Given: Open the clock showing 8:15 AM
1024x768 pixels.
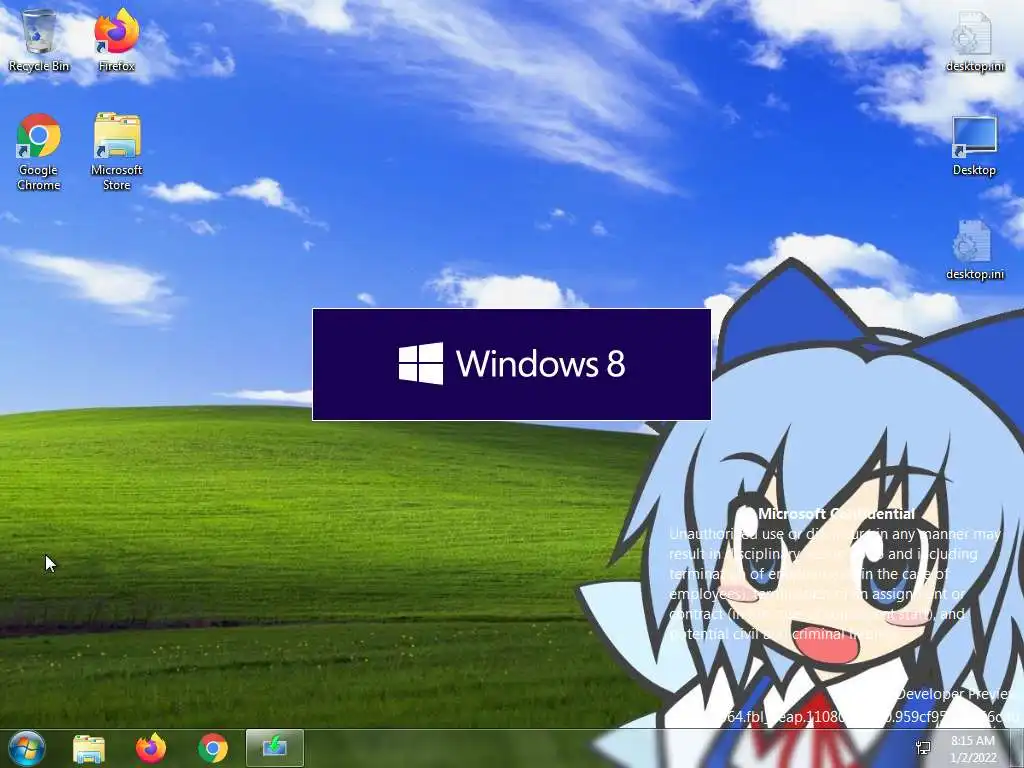Looking at the screenshot, I should pos(973,749).
